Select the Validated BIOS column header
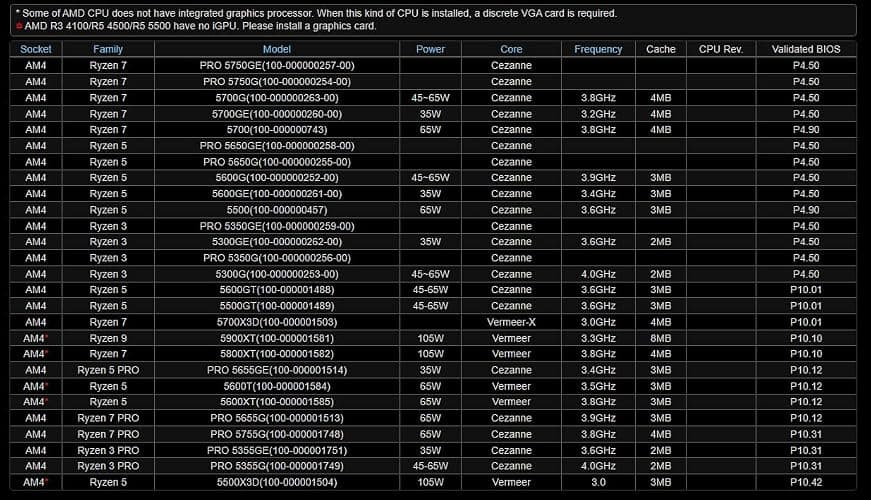Image resolution: width=871 pixels, height=500 pixels. (x=805, y=49)
